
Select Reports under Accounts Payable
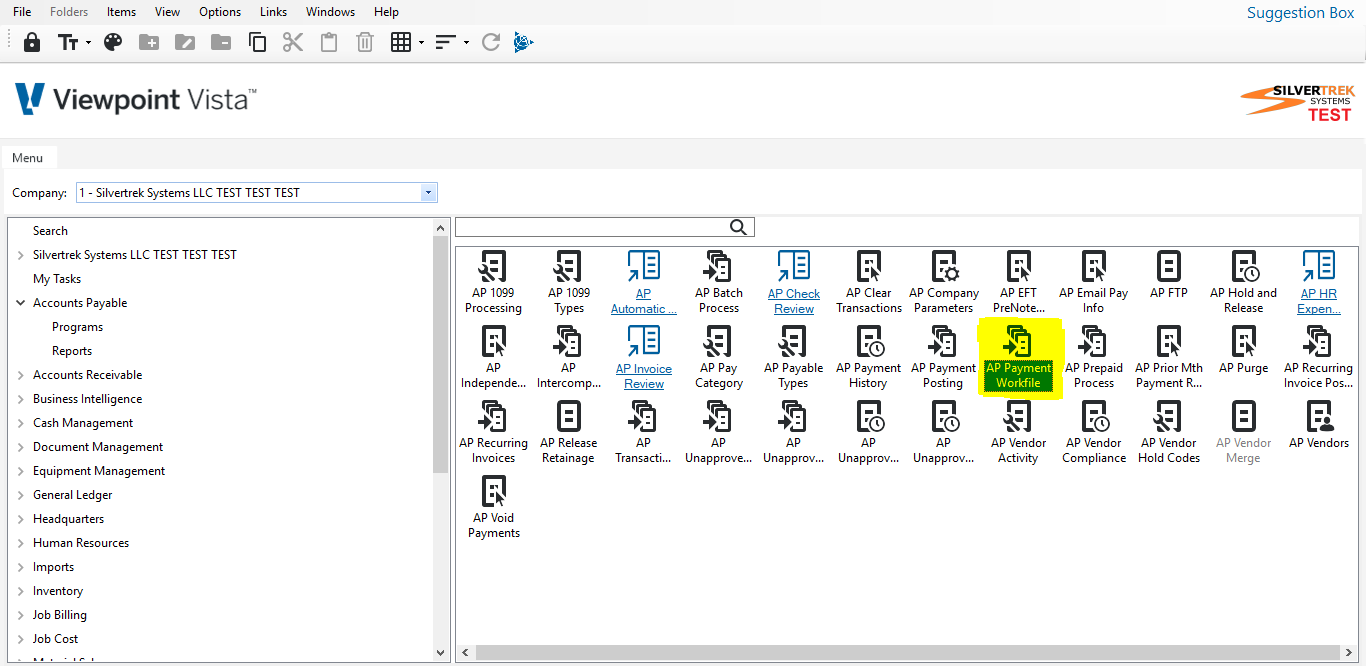click(72, 351)
